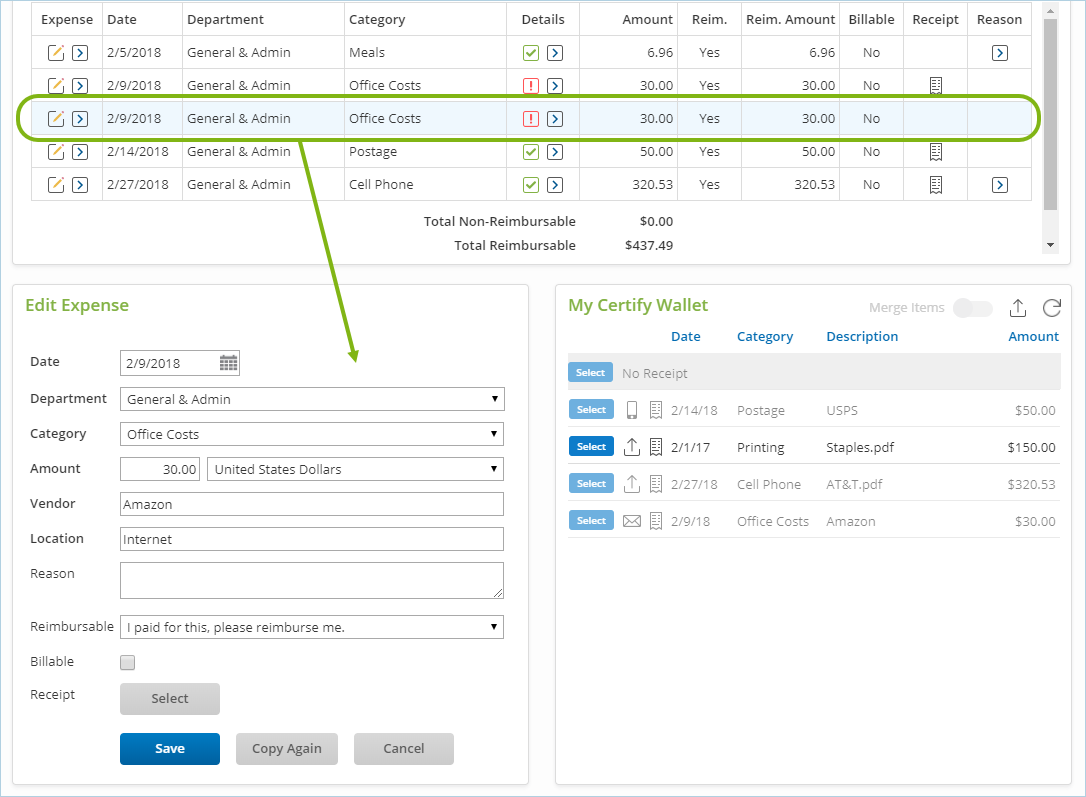The width and height of the screenshot is (1086, 797).
Task: View receipt icon for Postage expense row
Action: 936,152
